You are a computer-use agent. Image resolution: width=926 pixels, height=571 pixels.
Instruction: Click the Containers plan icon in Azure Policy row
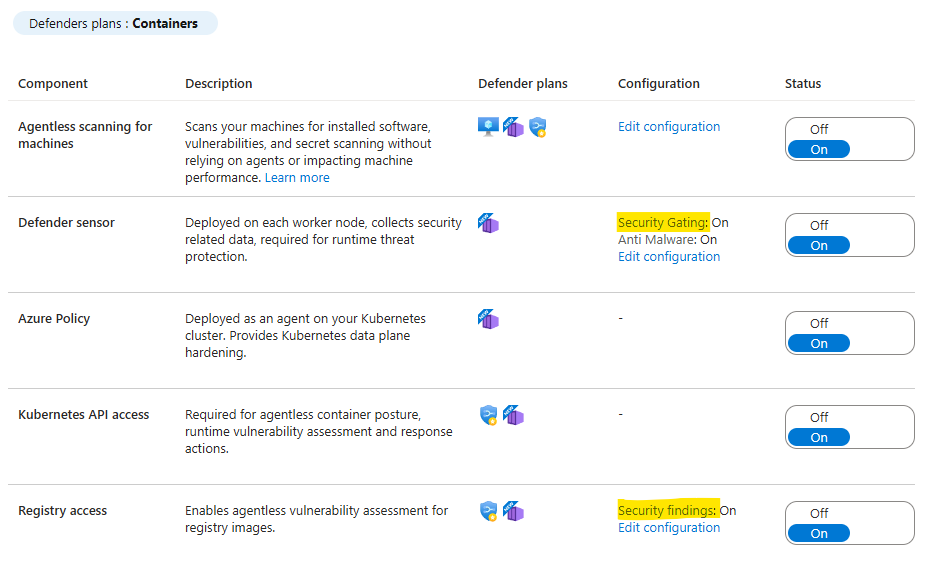point(488,319)
